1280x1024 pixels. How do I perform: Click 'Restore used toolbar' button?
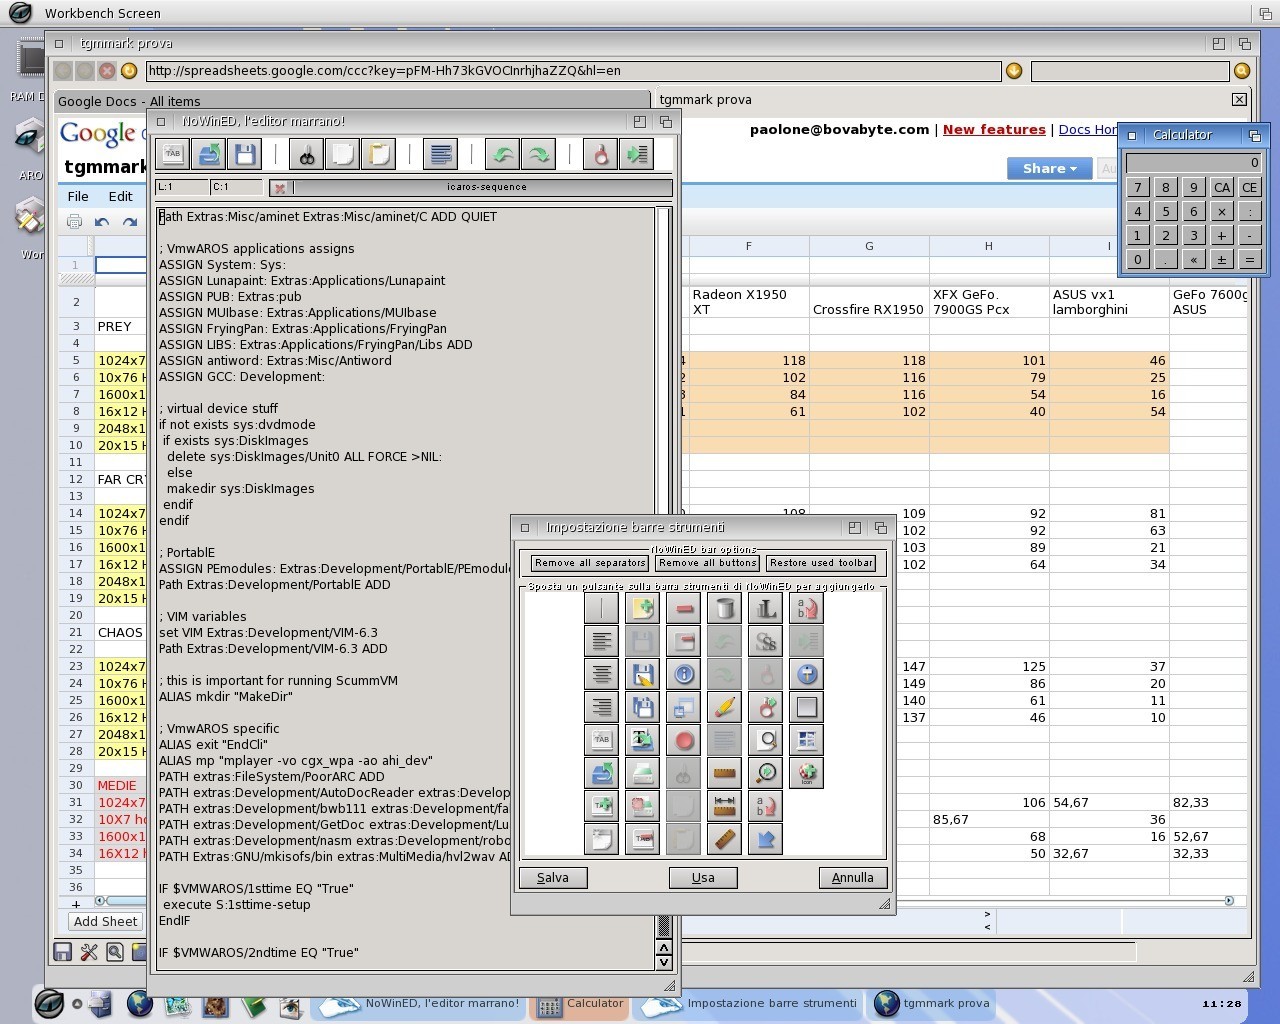click(x=822, y=563)
